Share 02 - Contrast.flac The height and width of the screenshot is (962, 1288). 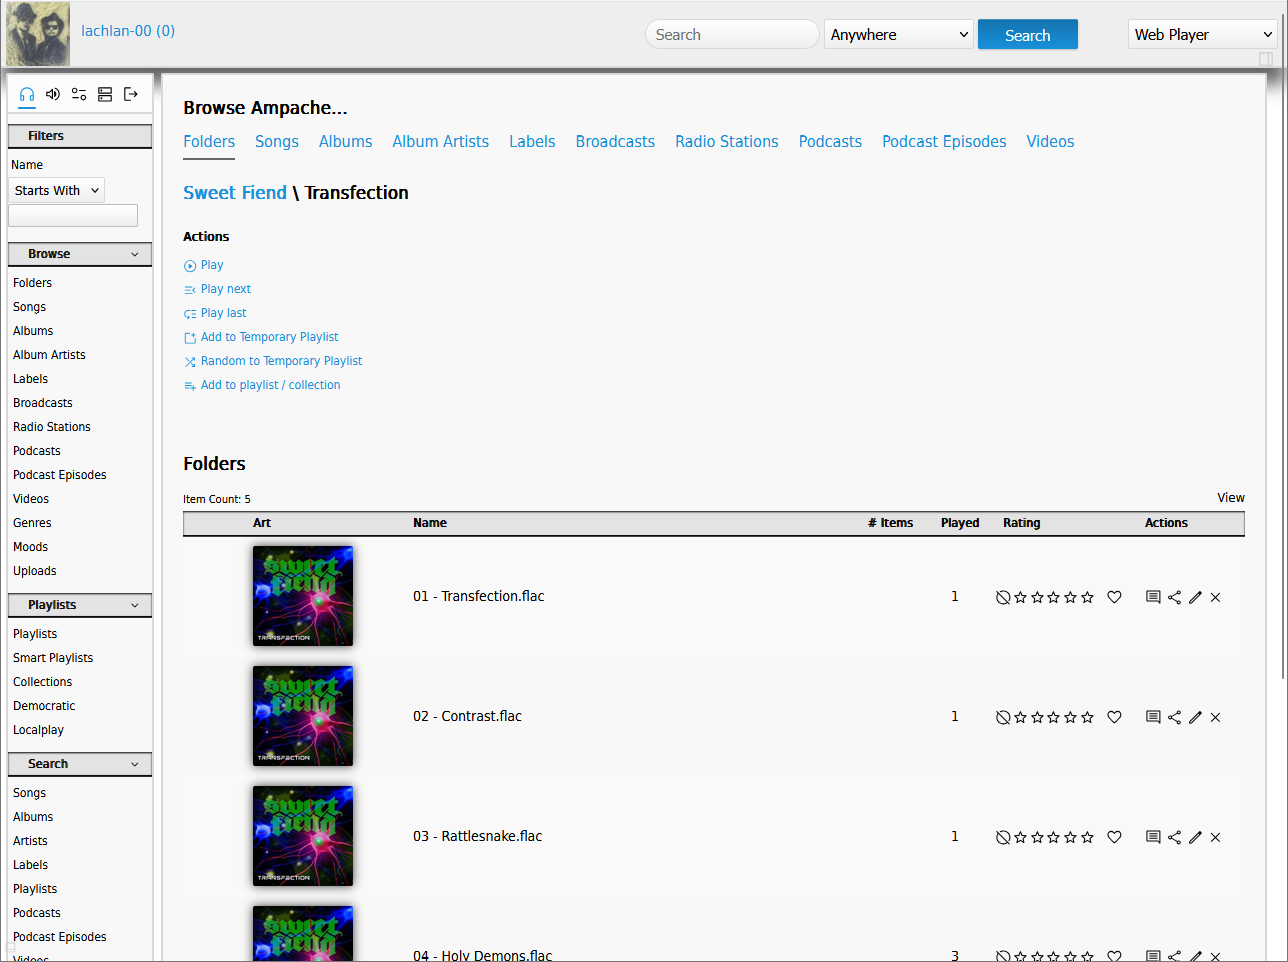point(1174,717)
